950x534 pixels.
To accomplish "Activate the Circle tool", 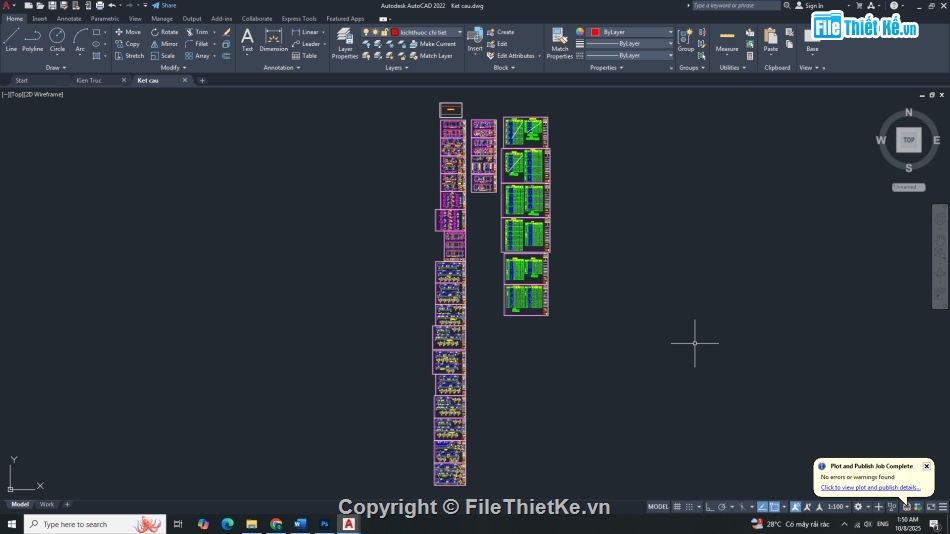I will [57, 39].
